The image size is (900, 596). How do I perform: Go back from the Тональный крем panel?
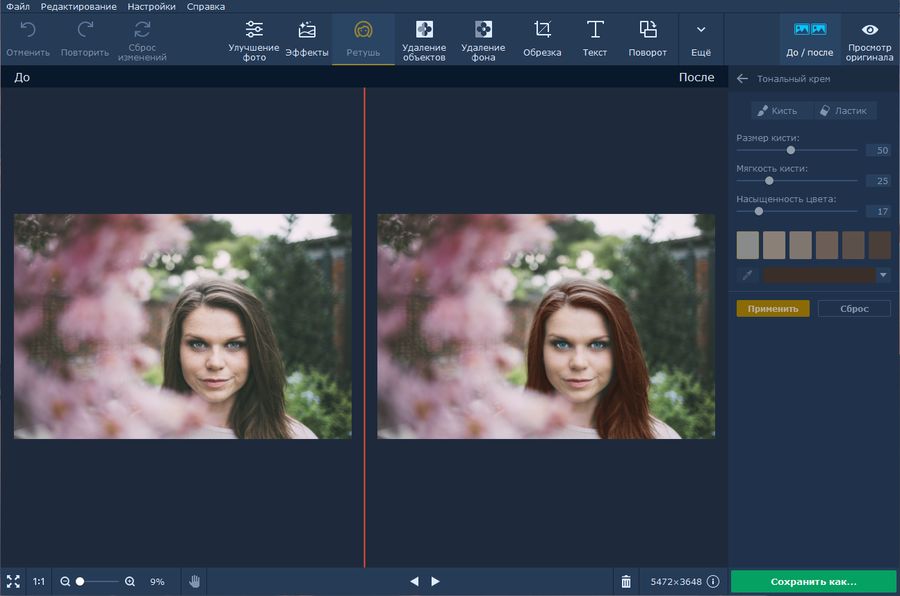tap(742, 79)
